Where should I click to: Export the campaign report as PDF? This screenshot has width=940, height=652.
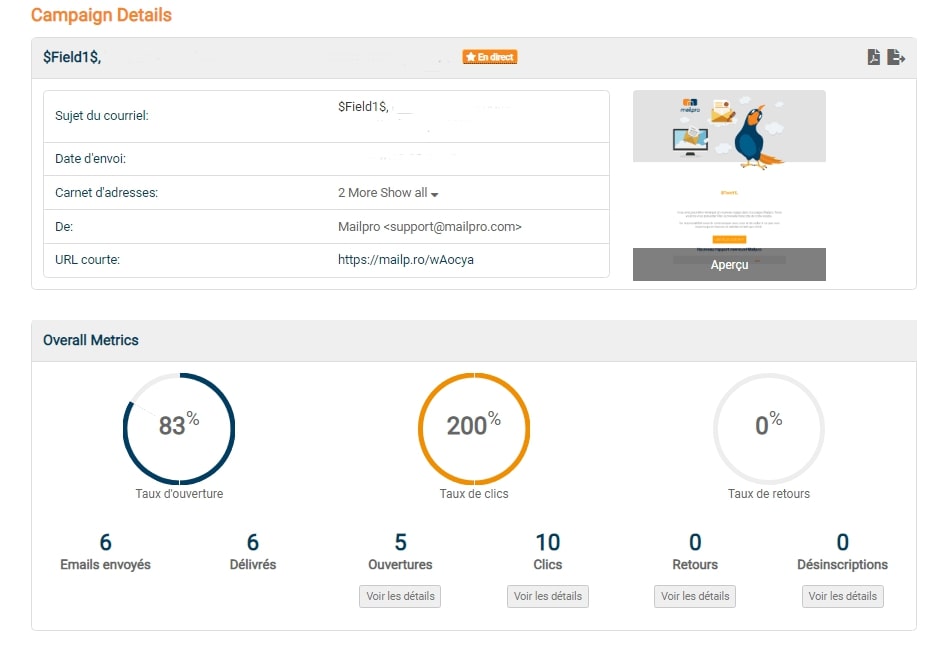[875, 57]
